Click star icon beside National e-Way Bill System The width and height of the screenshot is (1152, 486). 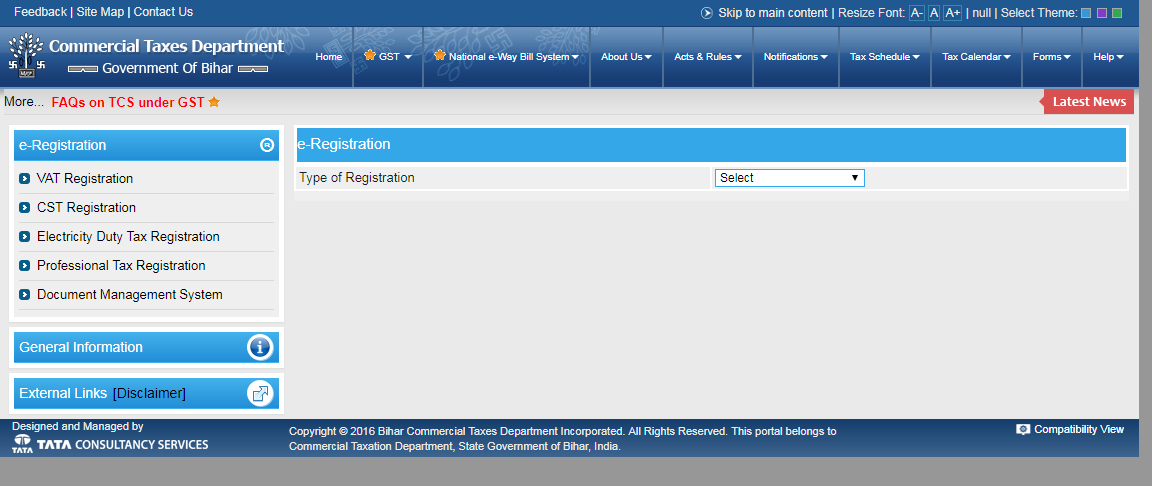click(439, 55)
